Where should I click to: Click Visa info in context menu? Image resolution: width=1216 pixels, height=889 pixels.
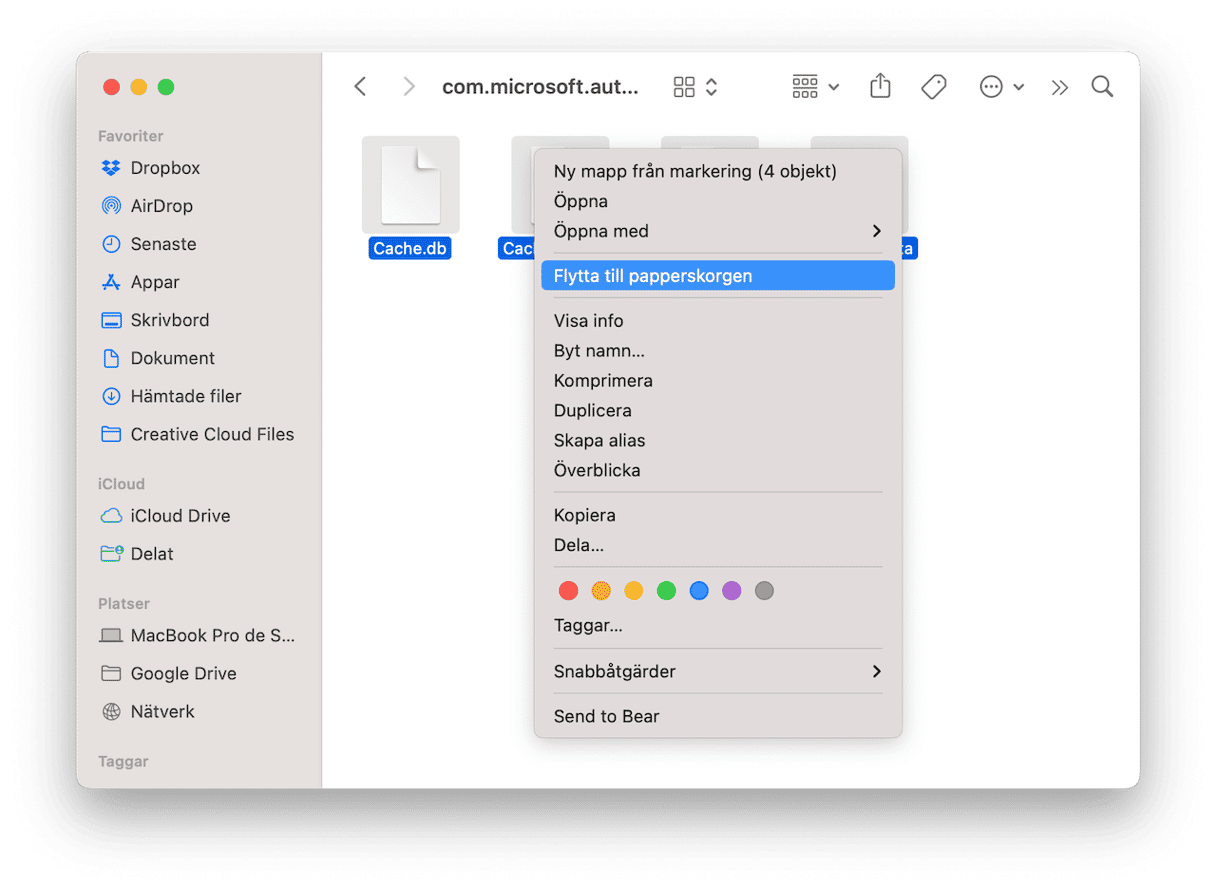588,321
